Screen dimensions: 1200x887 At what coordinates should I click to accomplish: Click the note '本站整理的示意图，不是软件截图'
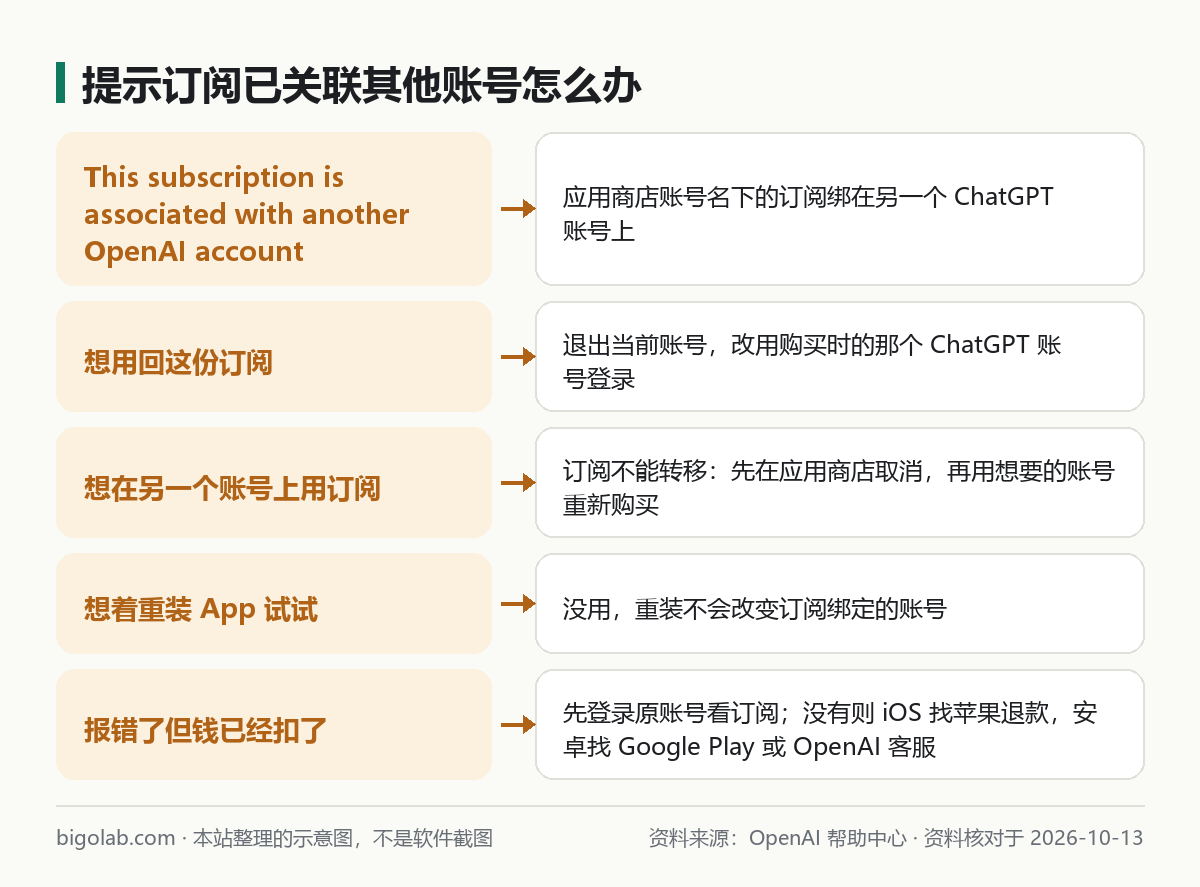343,838
